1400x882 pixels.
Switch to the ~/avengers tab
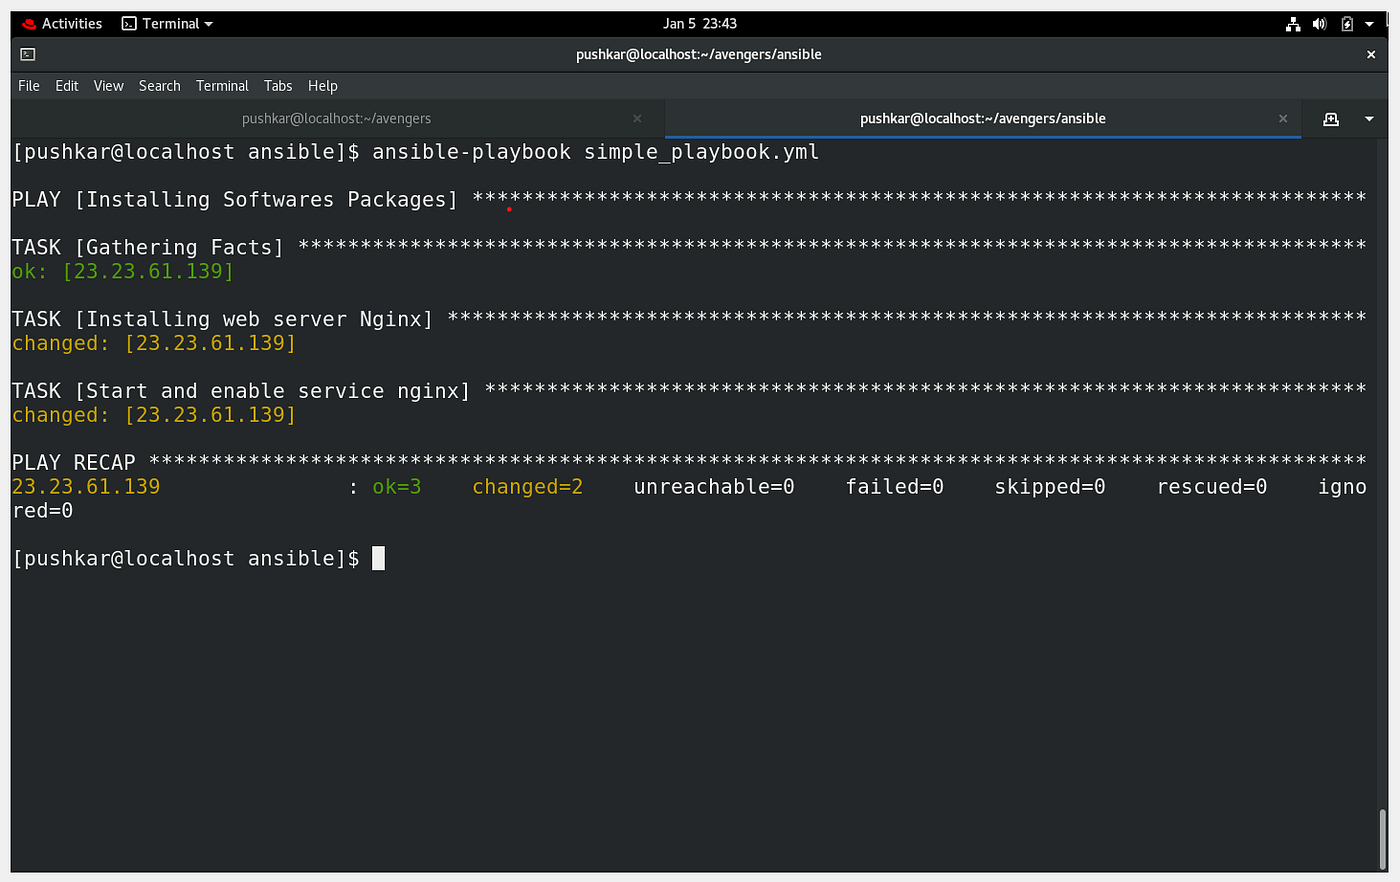(337, 119)
